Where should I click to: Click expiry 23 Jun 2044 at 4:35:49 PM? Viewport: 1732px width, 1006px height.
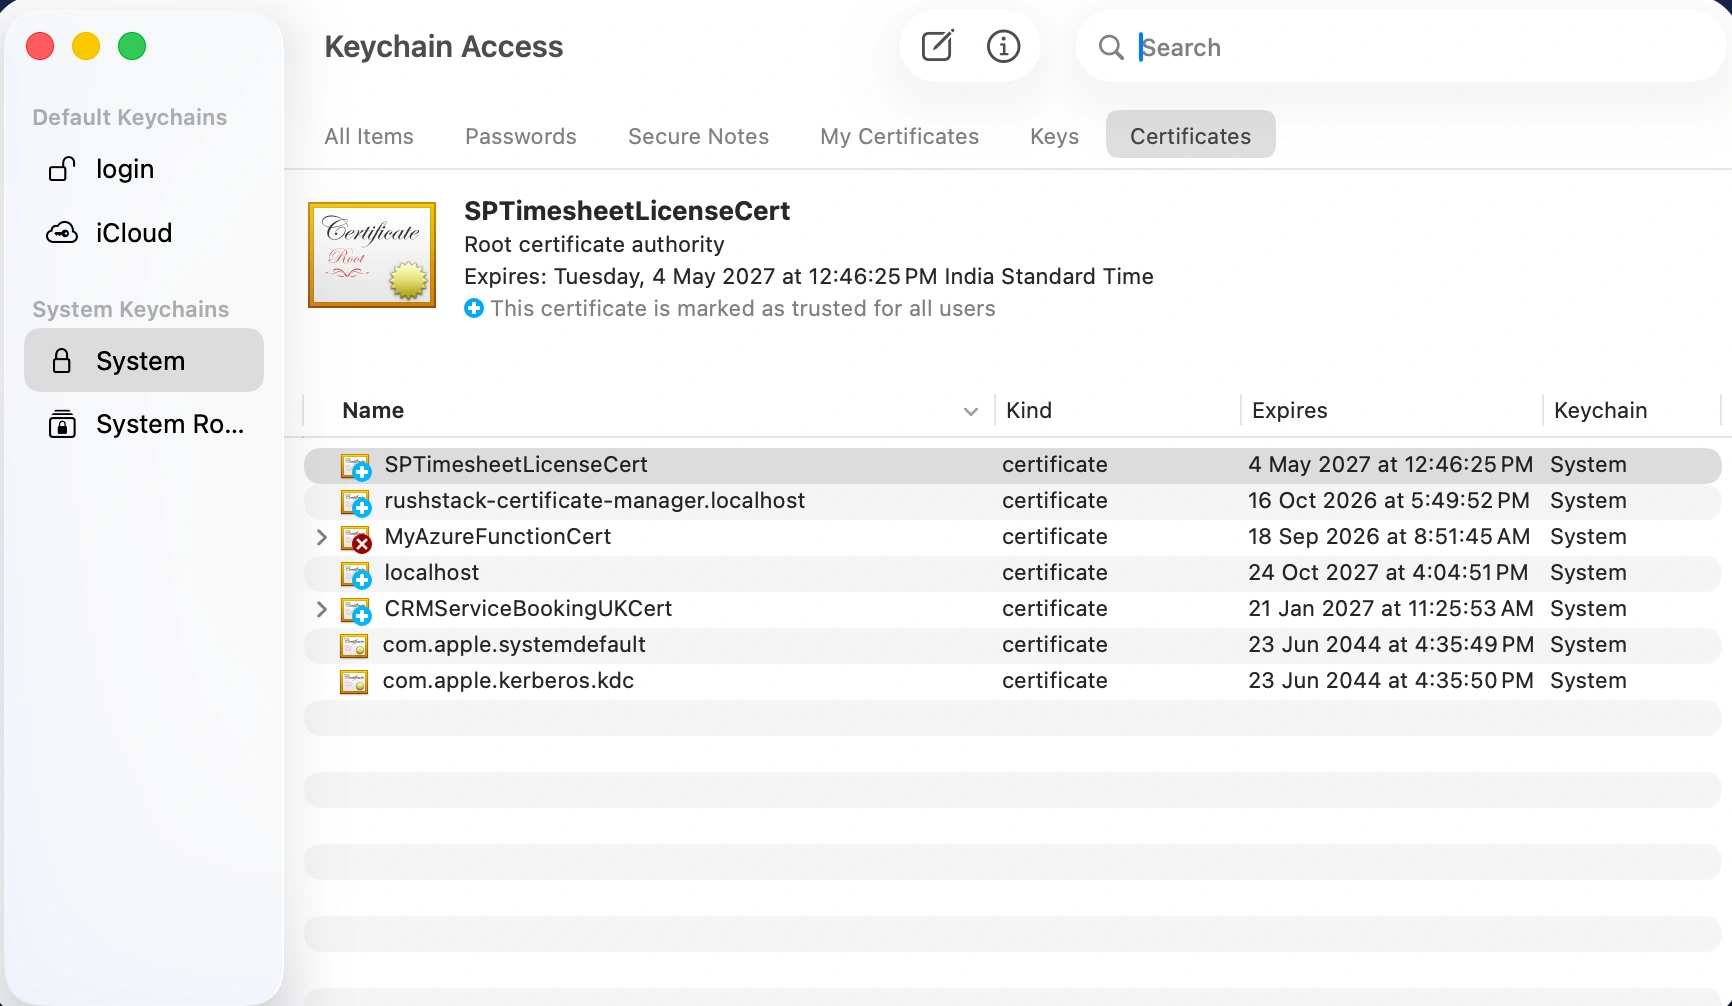point(1391,644)
